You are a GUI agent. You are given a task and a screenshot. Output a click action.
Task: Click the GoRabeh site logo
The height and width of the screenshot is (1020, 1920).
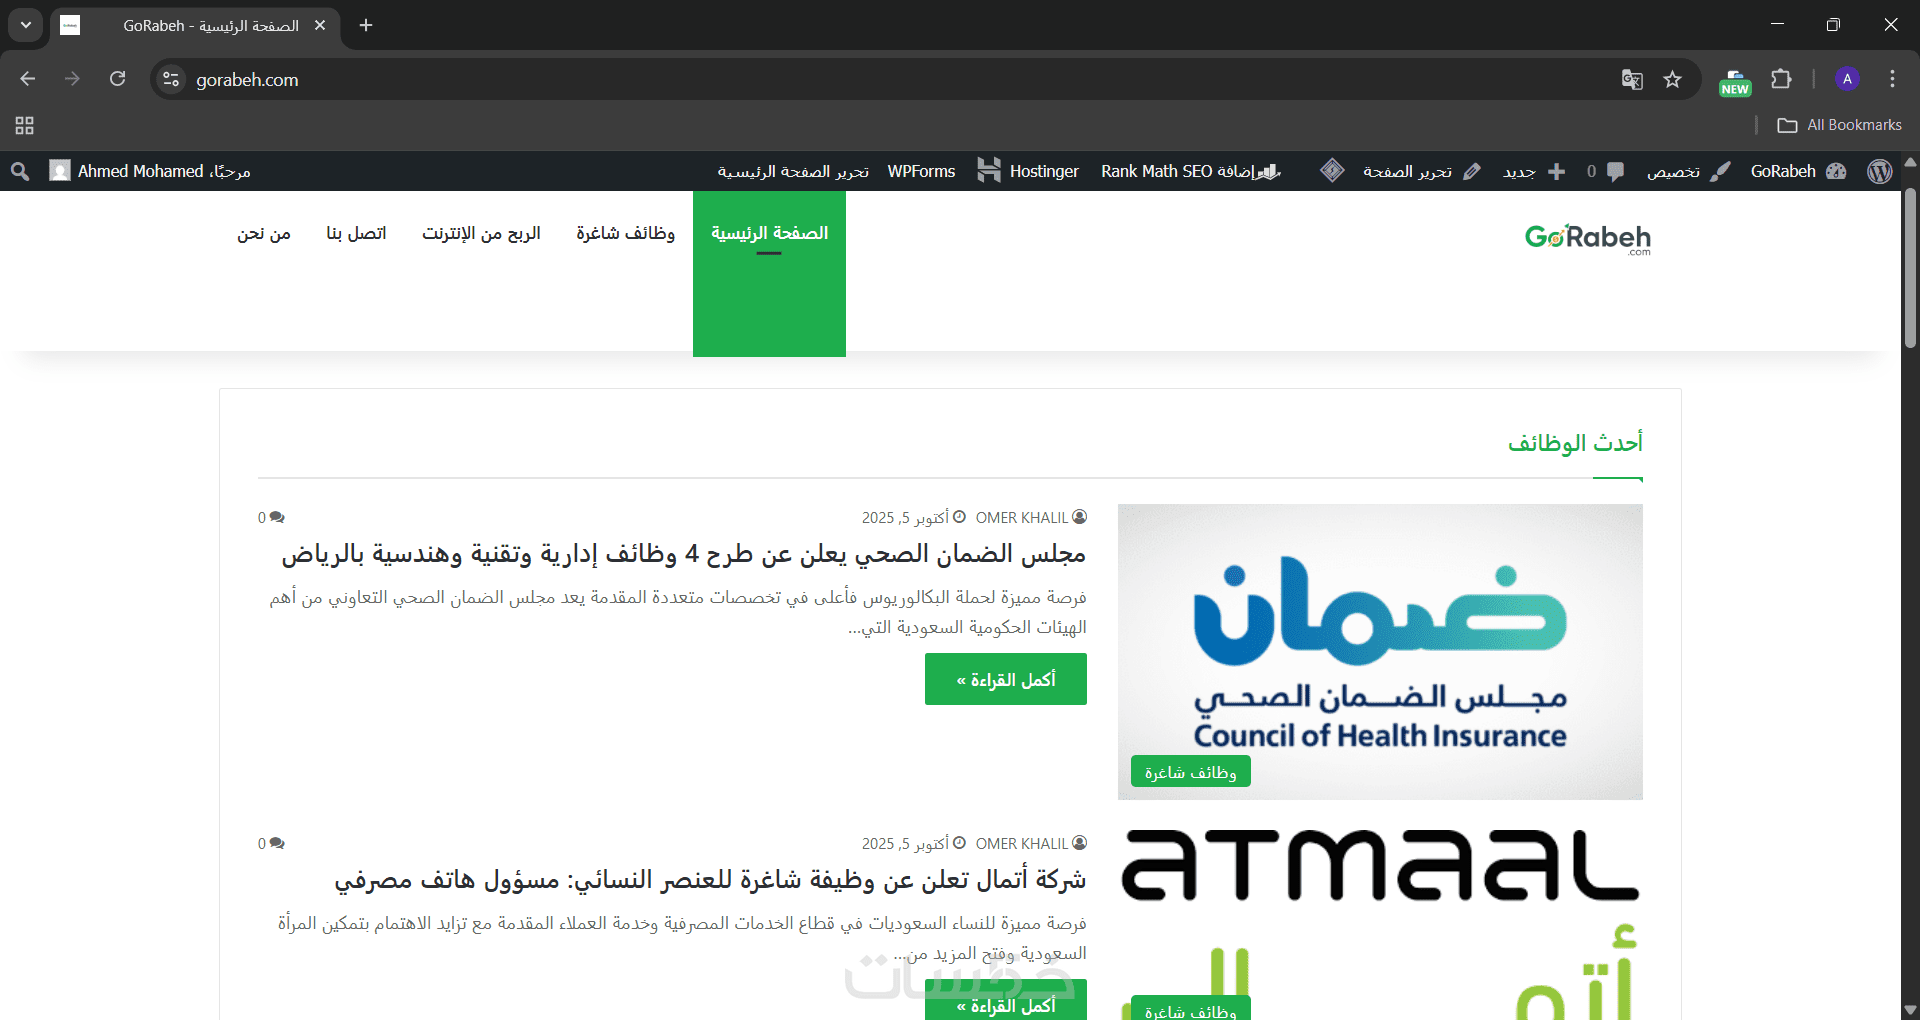[1588, 238]
